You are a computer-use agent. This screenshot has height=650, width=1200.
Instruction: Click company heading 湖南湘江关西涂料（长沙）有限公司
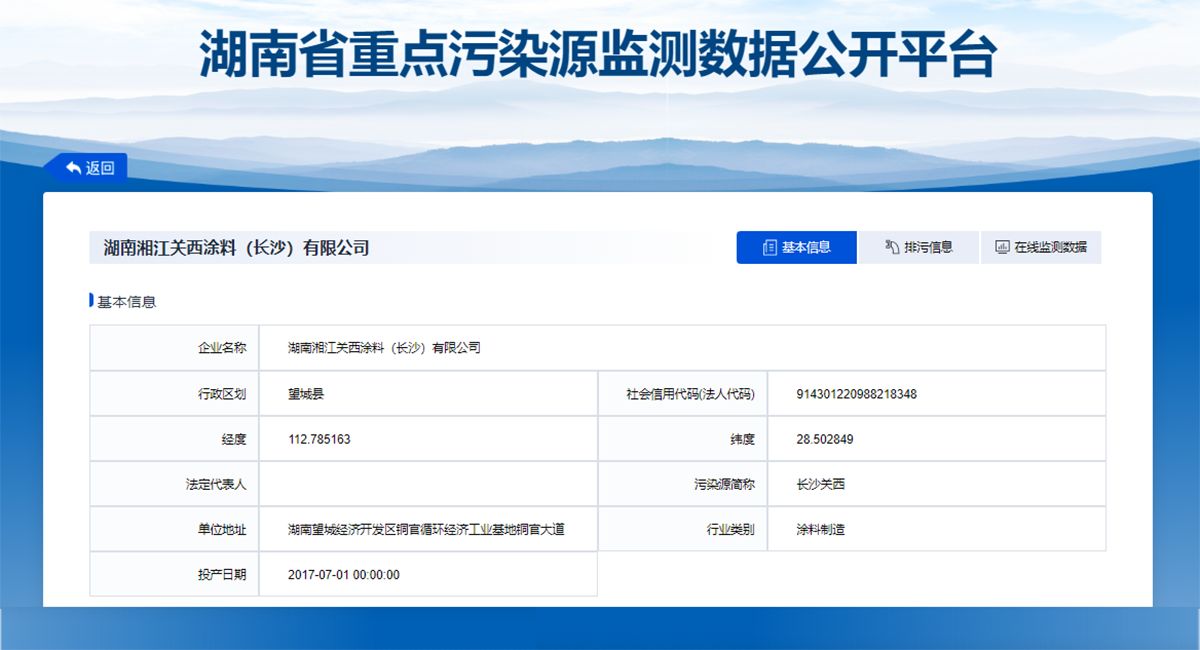[237, 247]
